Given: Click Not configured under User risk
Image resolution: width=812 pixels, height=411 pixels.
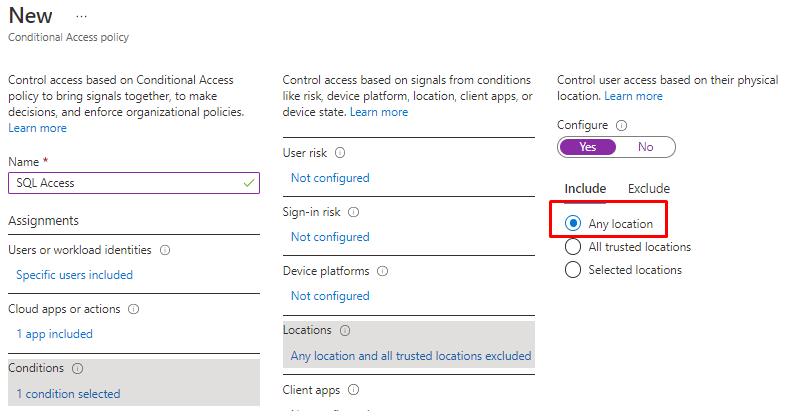Looking at the screenshot, I should [x=330, y=178].
